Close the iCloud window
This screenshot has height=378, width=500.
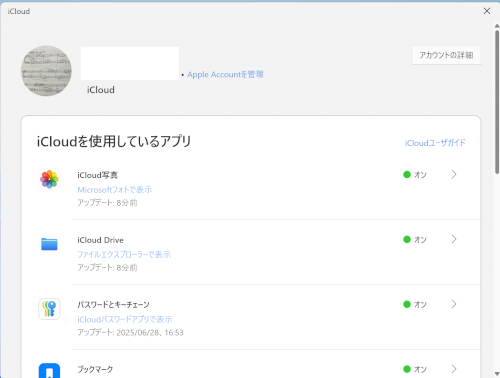click(487, 11)
